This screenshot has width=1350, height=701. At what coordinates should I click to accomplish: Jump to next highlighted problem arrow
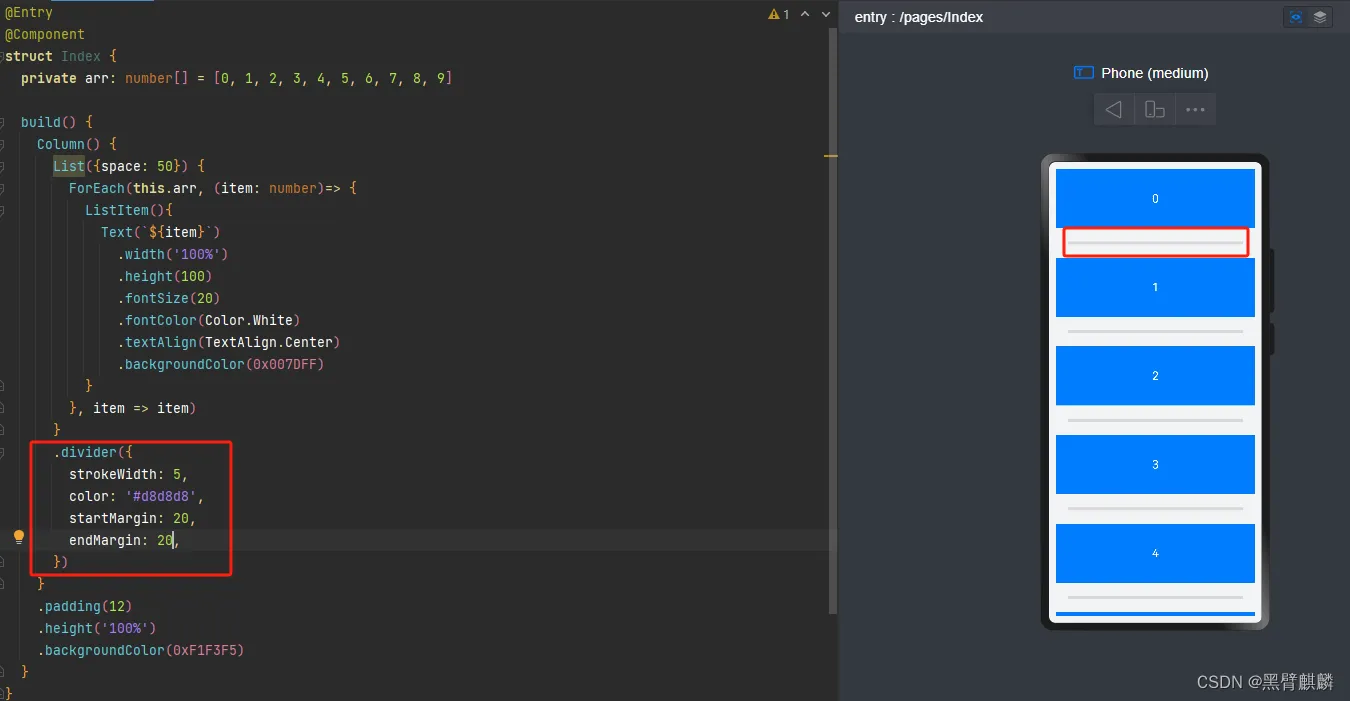(x=826, y=14)
